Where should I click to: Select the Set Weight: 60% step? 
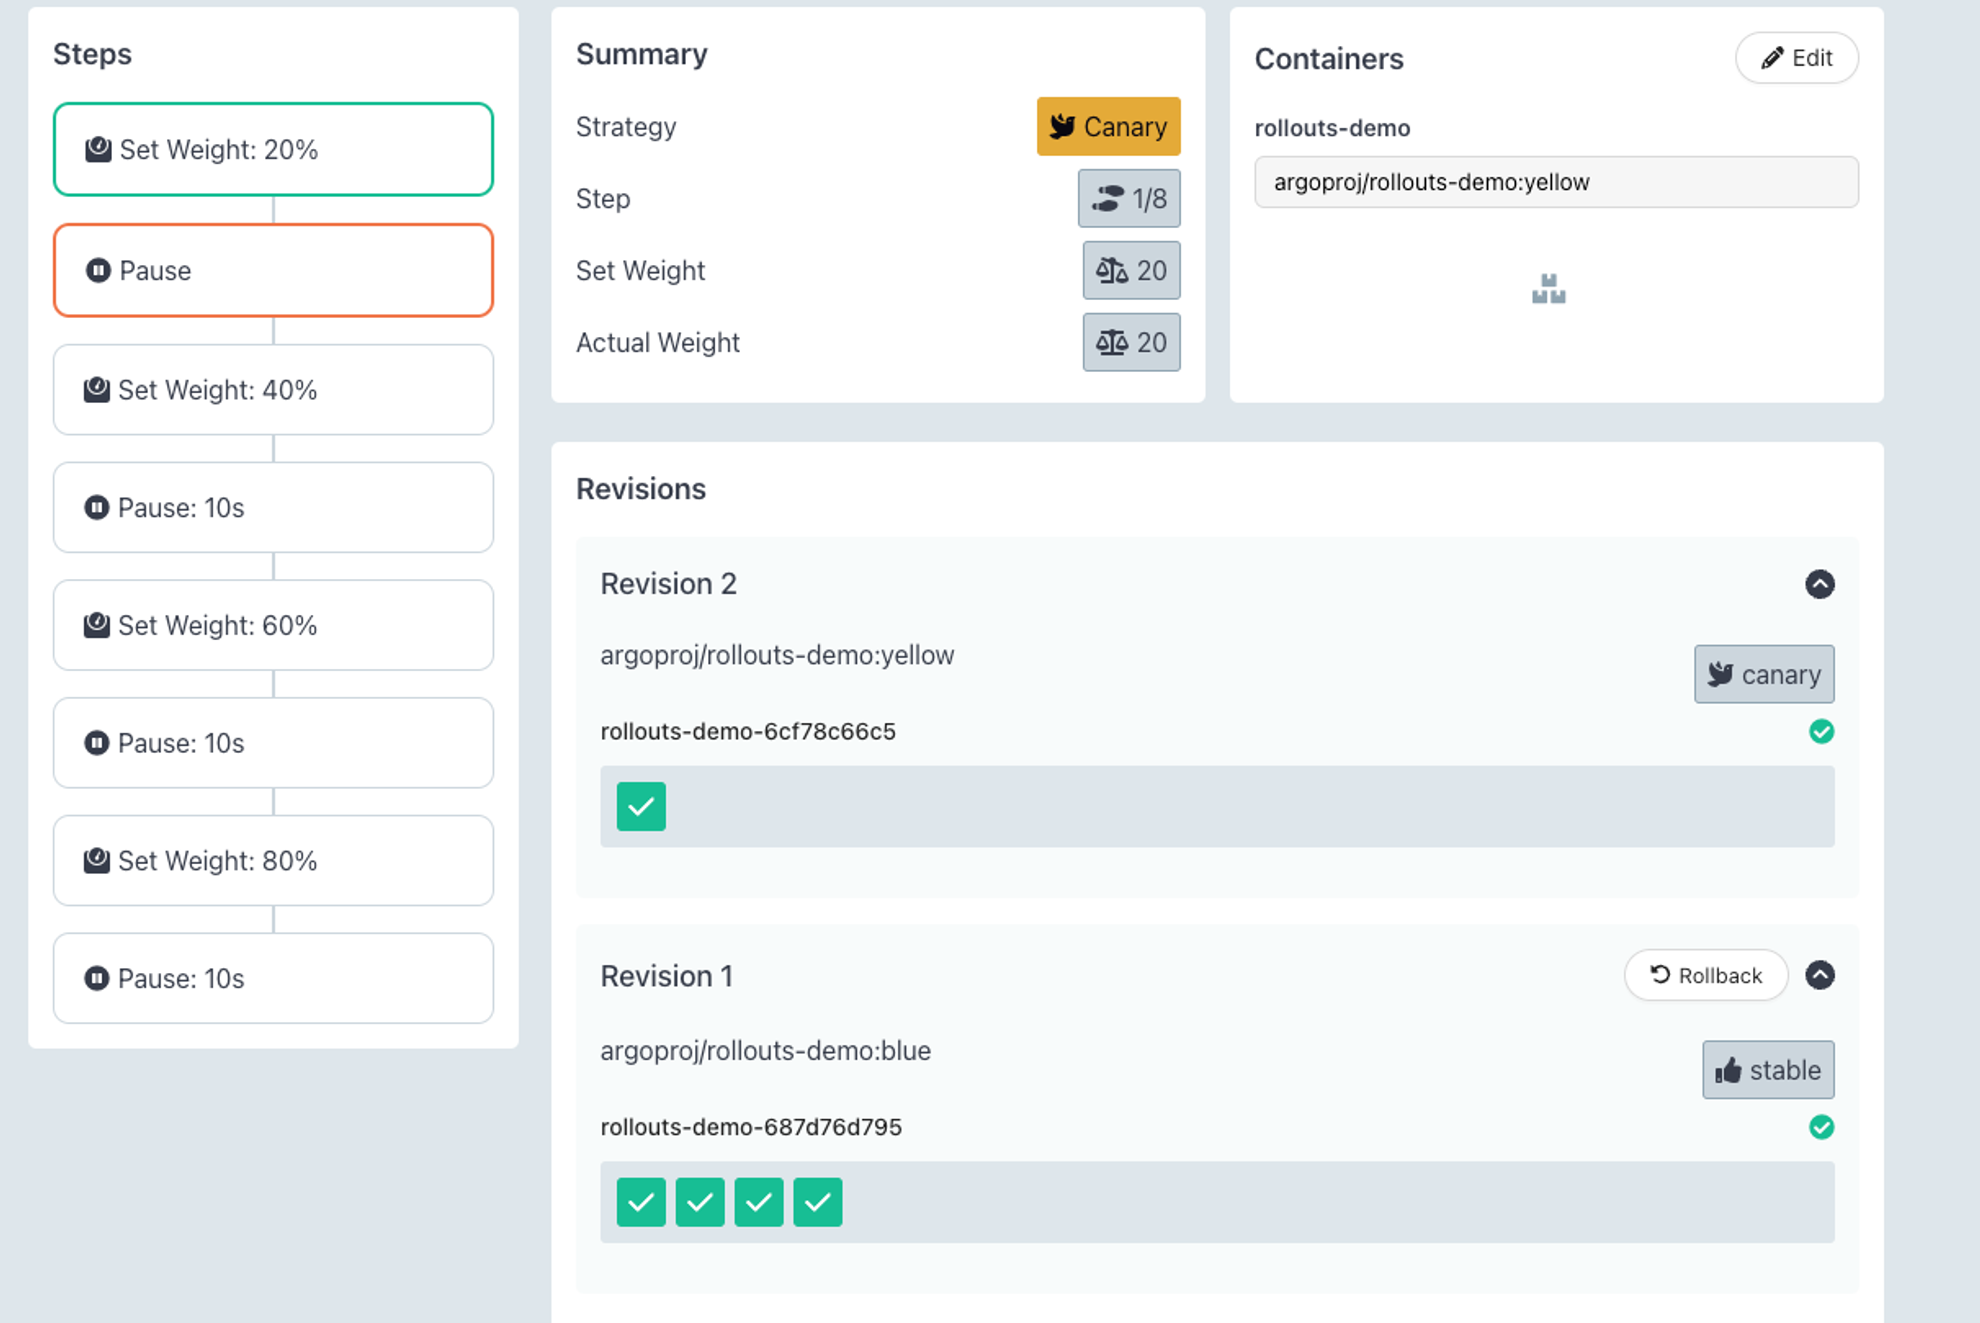(x=273, y=625)
